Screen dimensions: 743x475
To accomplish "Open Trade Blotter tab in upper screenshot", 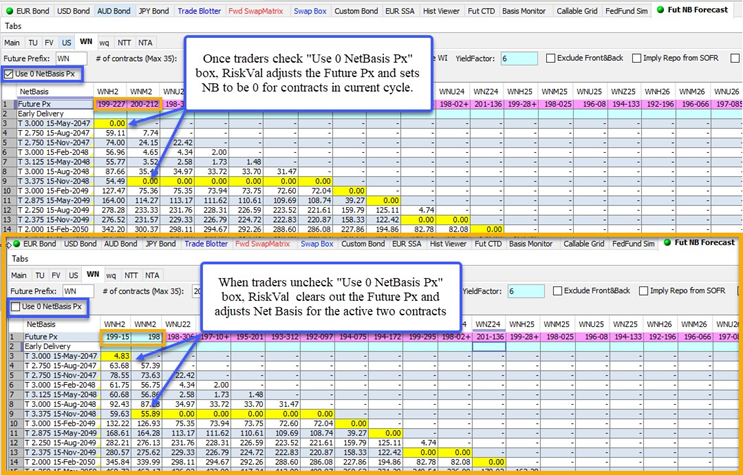I will (199, 10).
